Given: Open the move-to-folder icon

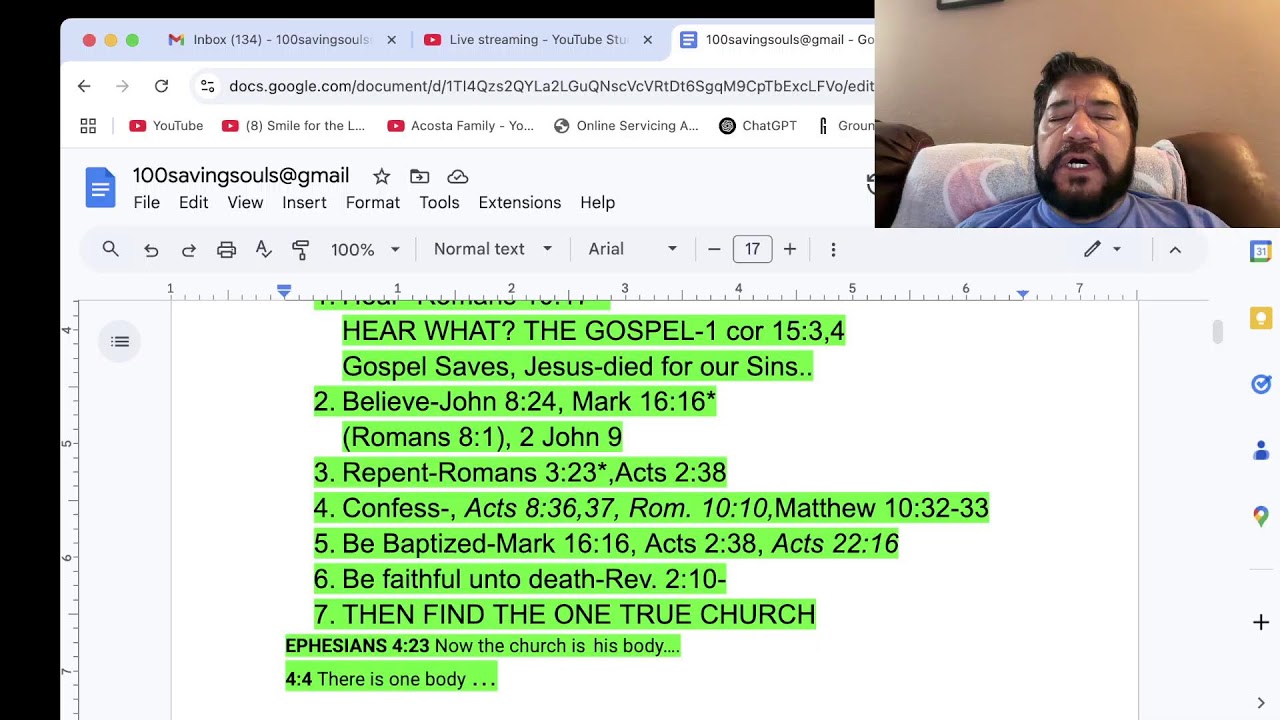Looking at the screenshot, I should coord(420,177).
